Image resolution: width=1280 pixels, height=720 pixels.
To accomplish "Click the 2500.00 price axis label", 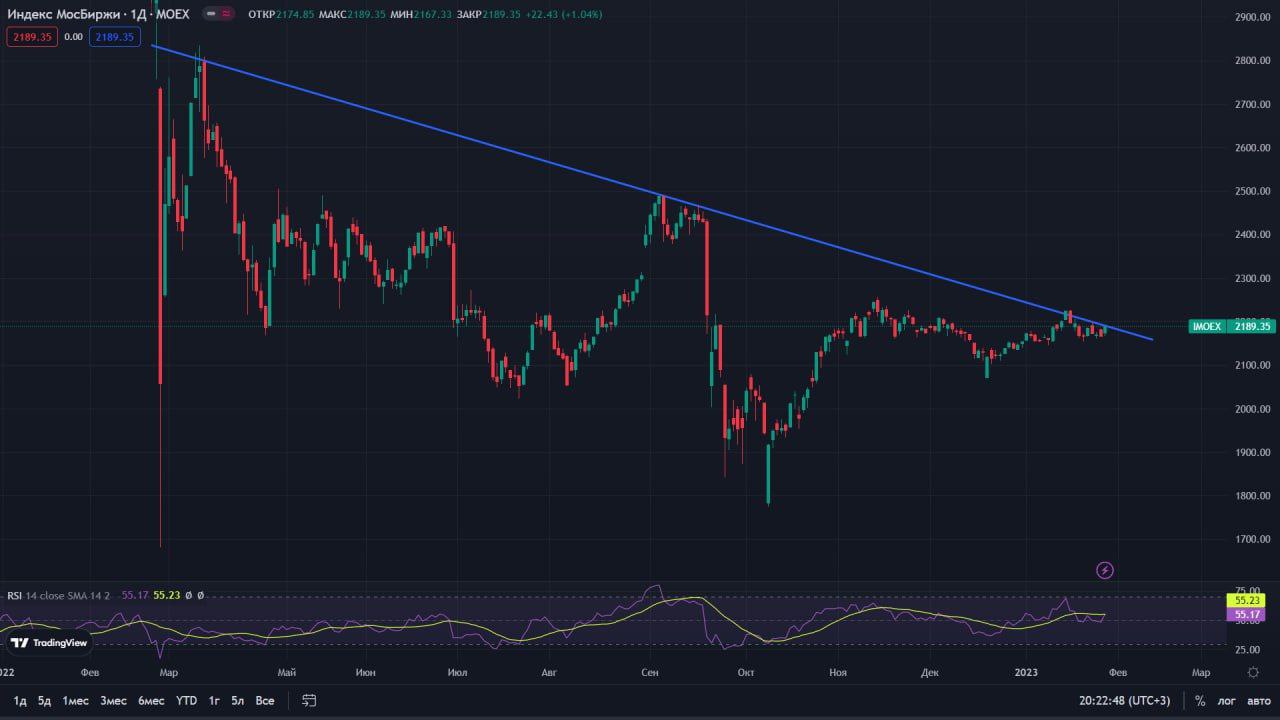I will coord(1252,191).
